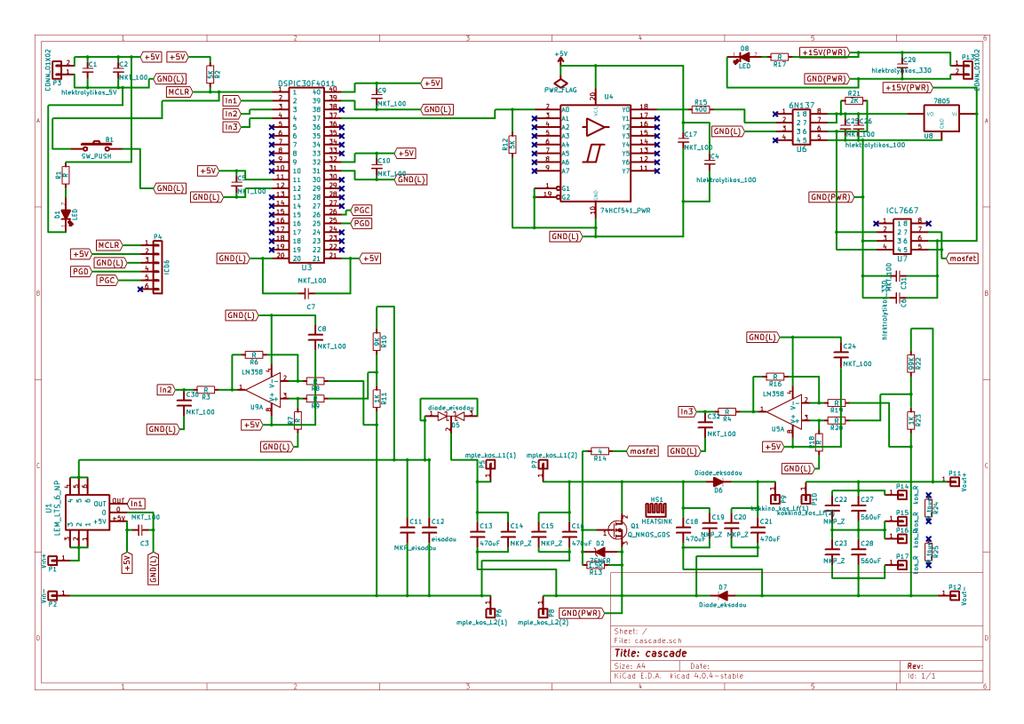Select the +15V(PWR) label beside R17
The image size is (1024, 724).
click(825, 52)
